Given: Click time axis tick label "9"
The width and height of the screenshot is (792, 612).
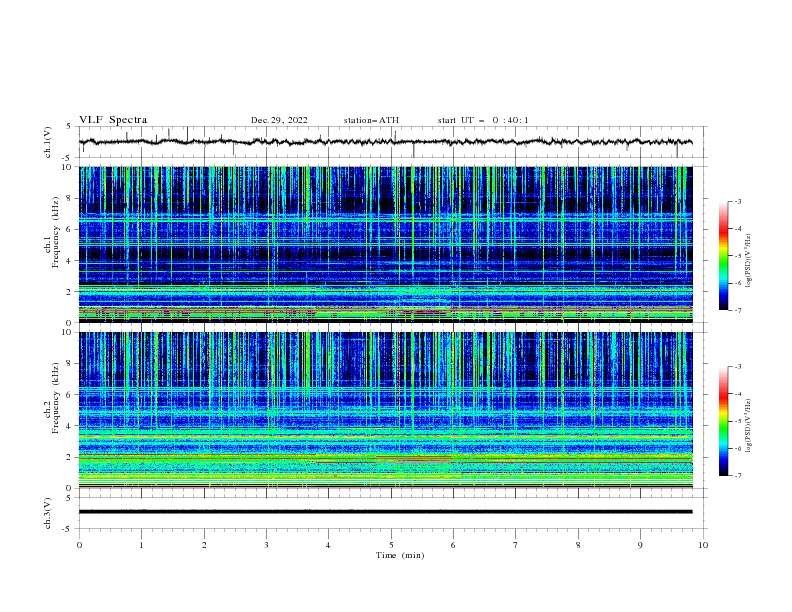Looking at the screenshot, I should pos(640,545).
